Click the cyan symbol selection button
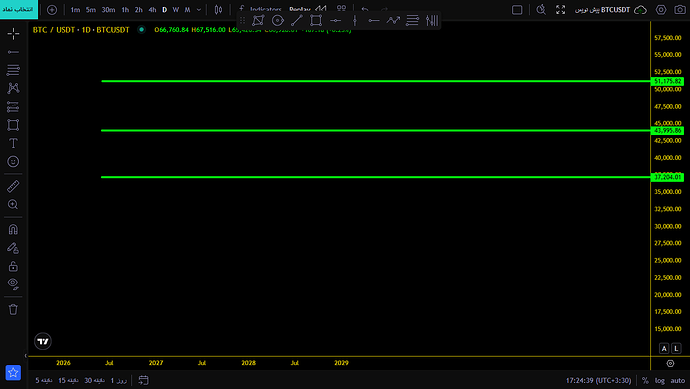The height and width of the screenshot is (389, 690). click(18, 9)
